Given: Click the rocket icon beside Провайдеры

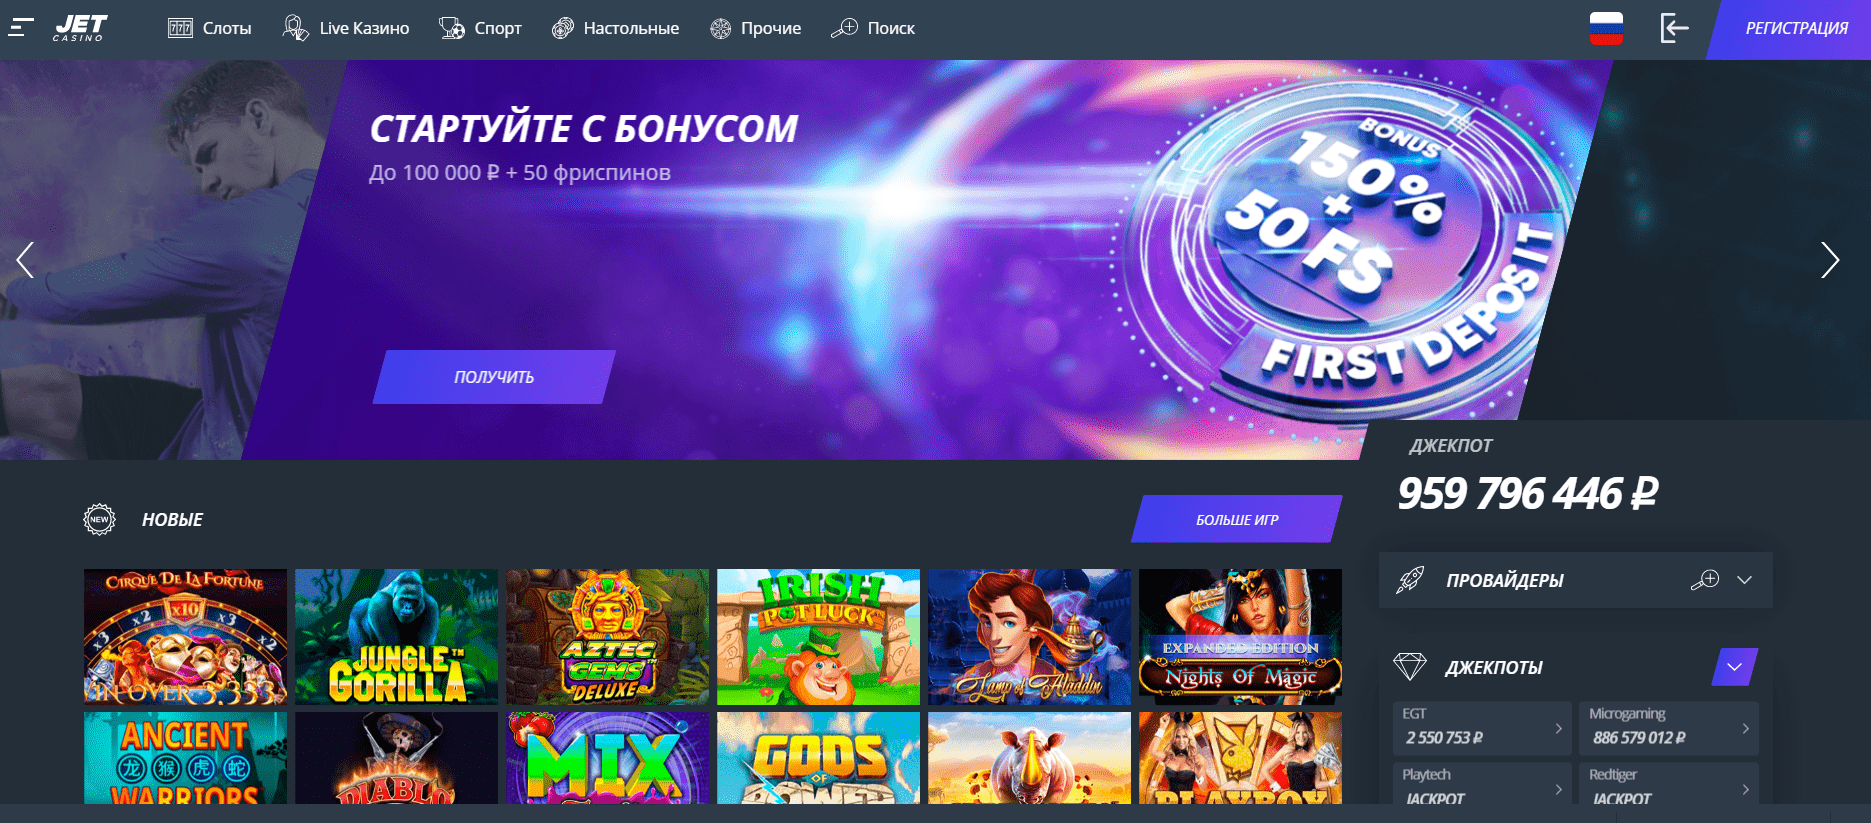Looking at the screenshot, I should [1410, 580].
